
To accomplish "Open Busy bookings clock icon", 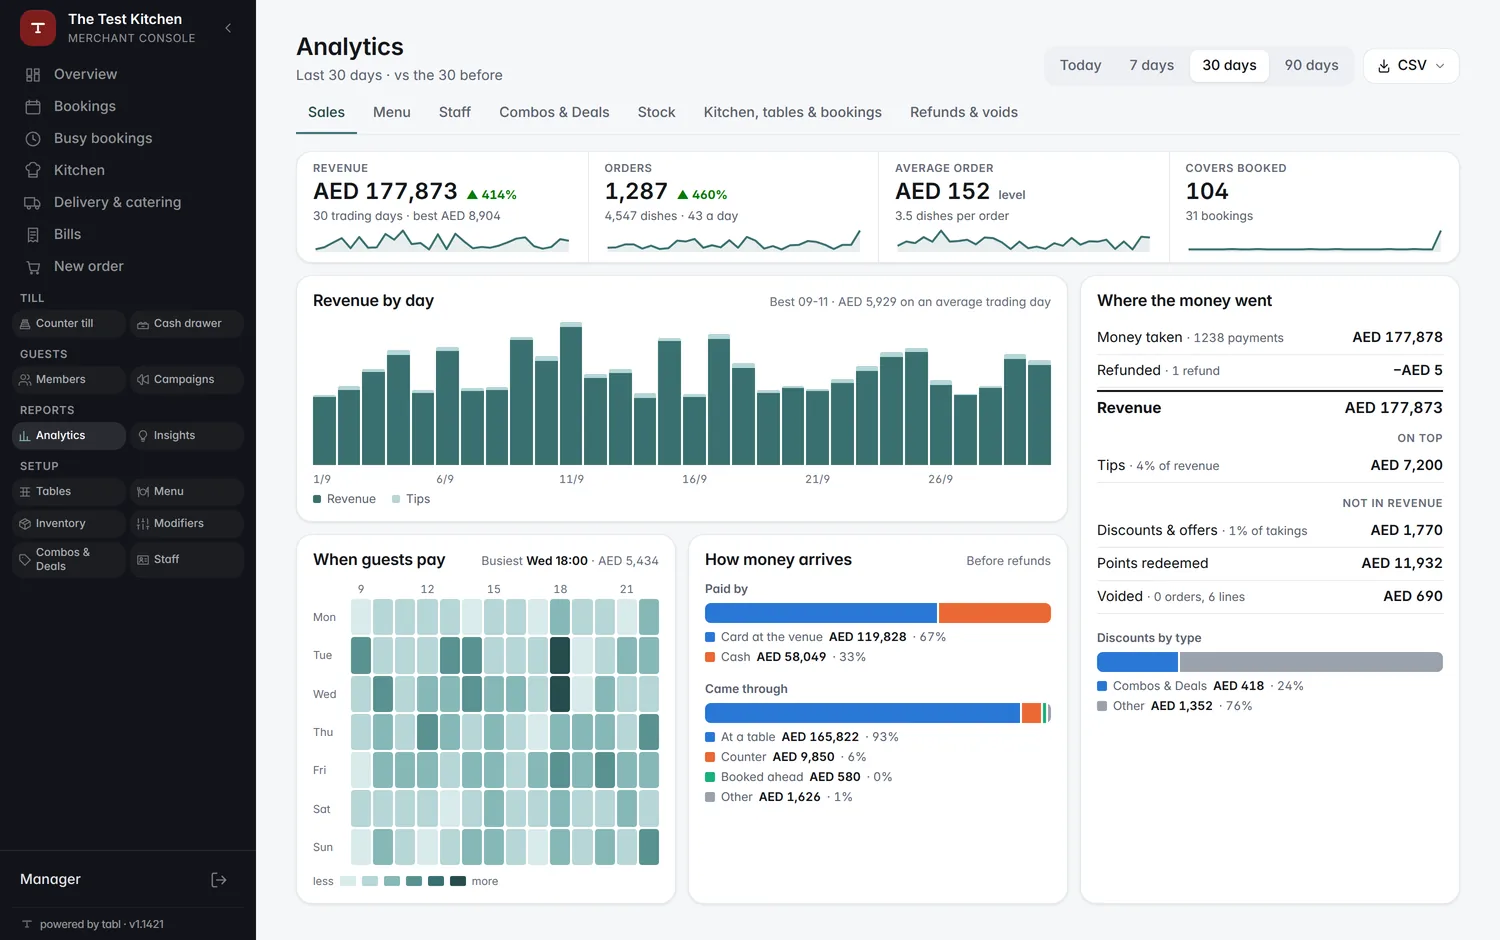I will (33, 138).
